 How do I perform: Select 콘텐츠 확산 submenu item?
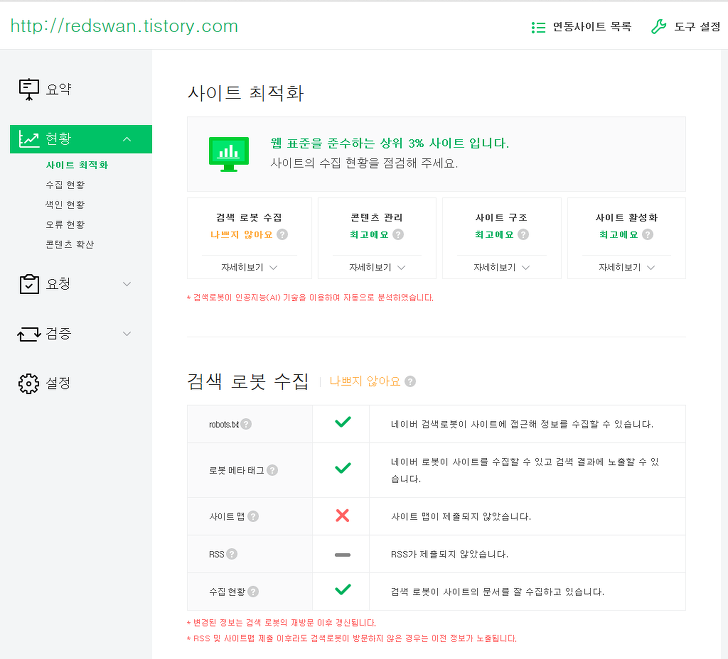click(x=70, y=244)
